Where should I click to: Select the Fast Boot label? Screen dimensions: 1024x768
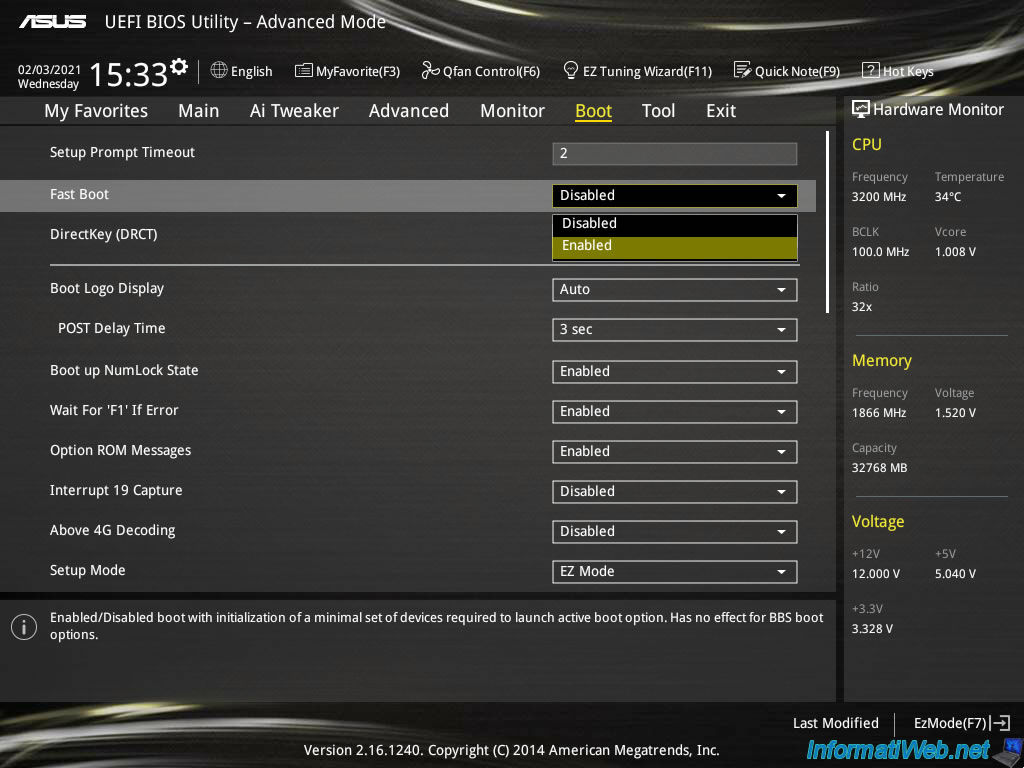[79, 194]
